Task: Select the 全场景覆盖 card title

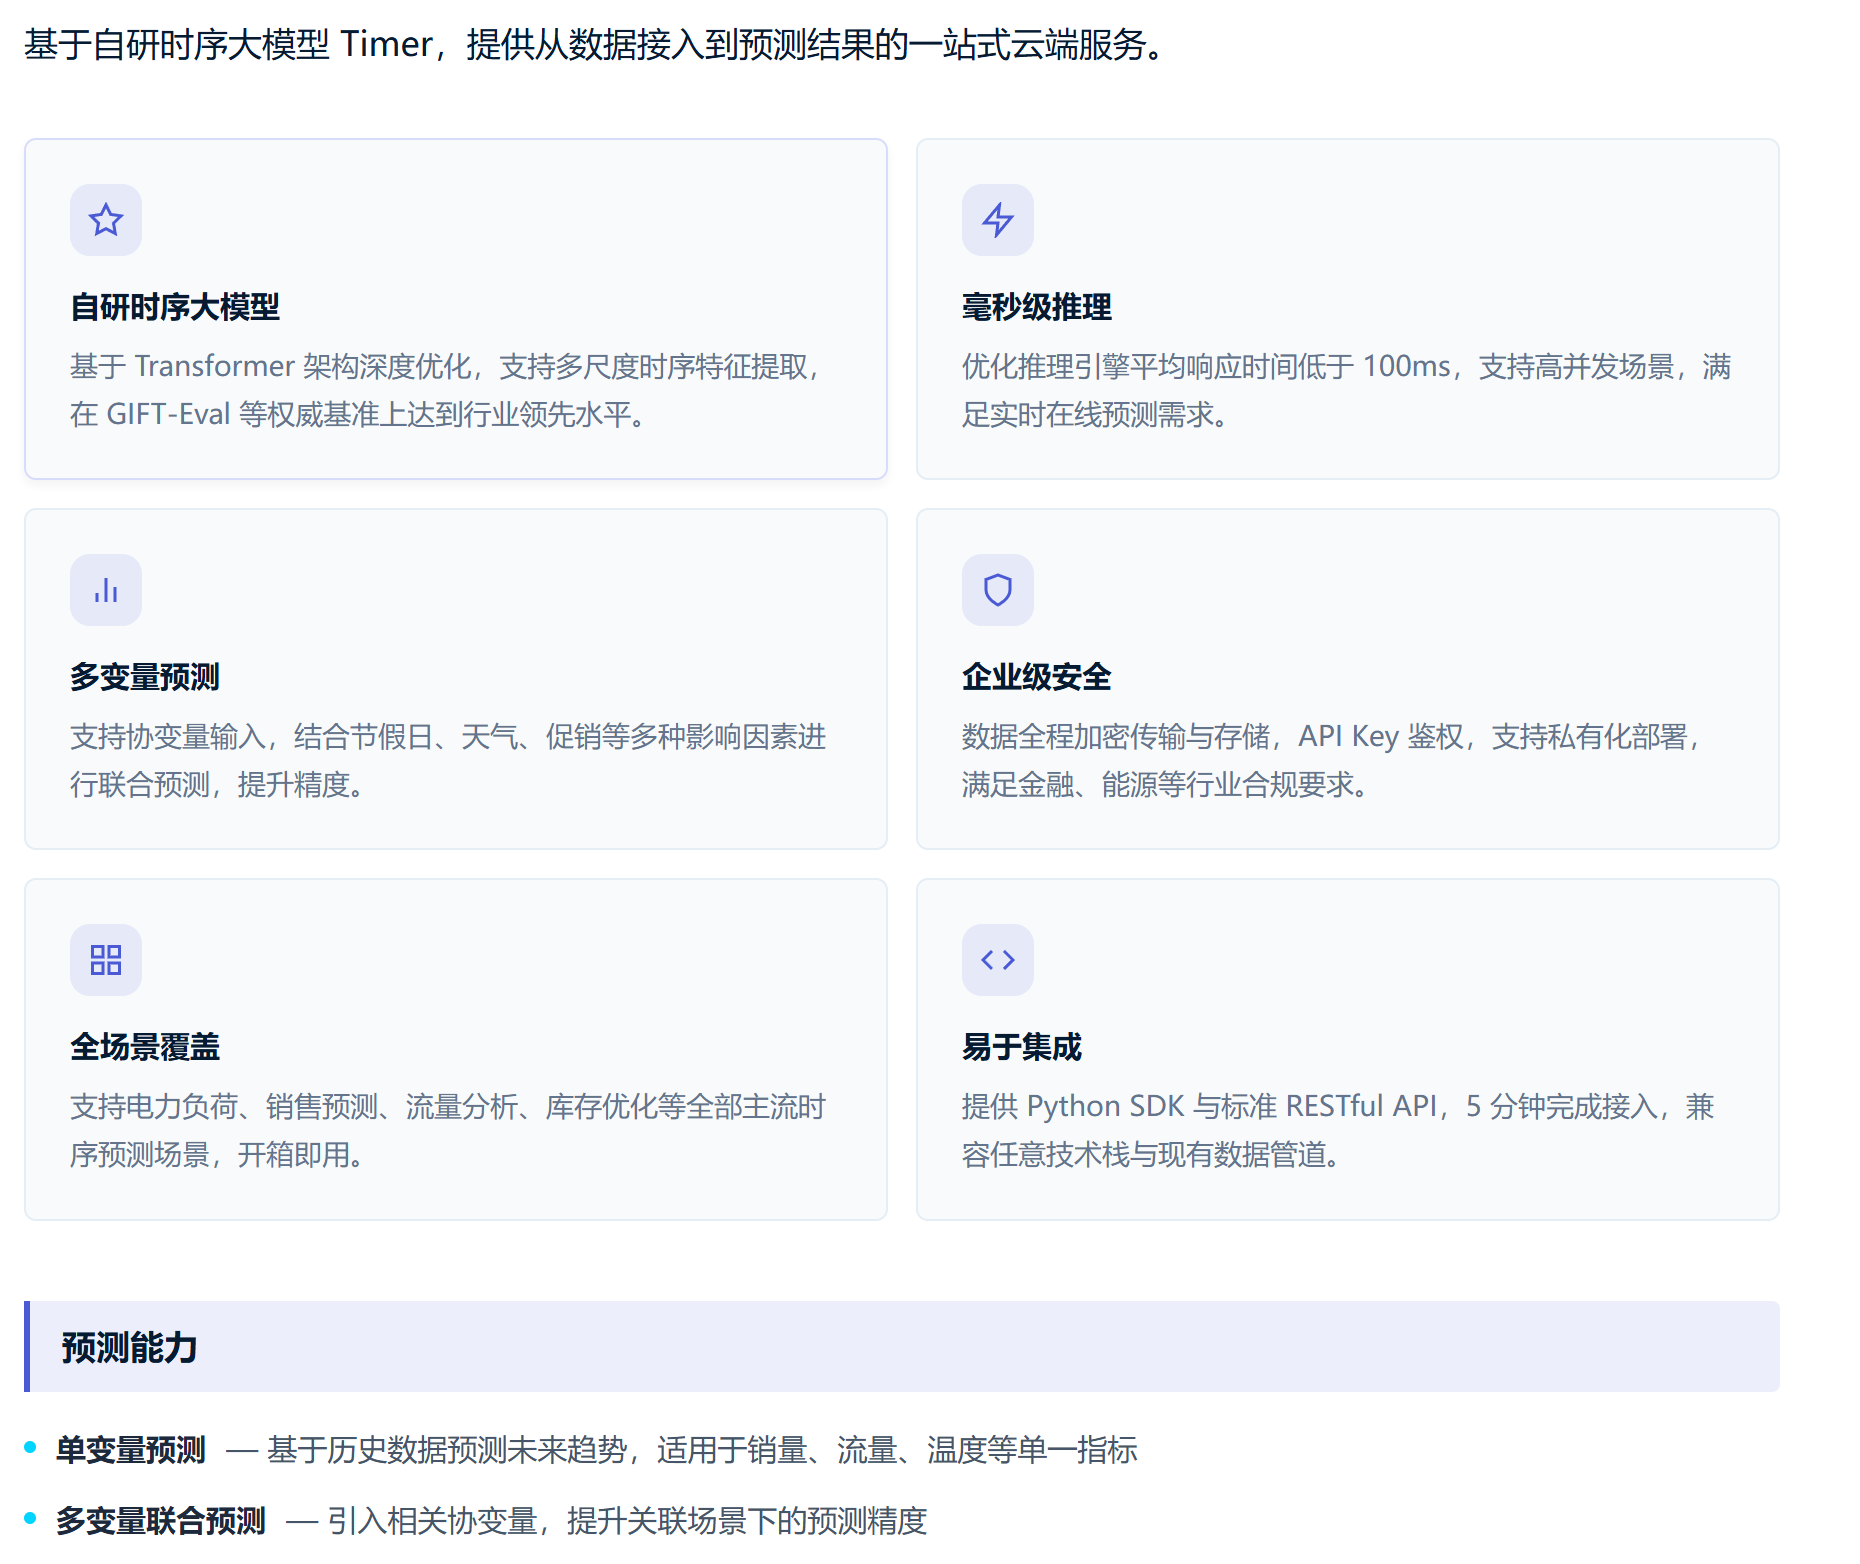Action: pos(145,1047)
